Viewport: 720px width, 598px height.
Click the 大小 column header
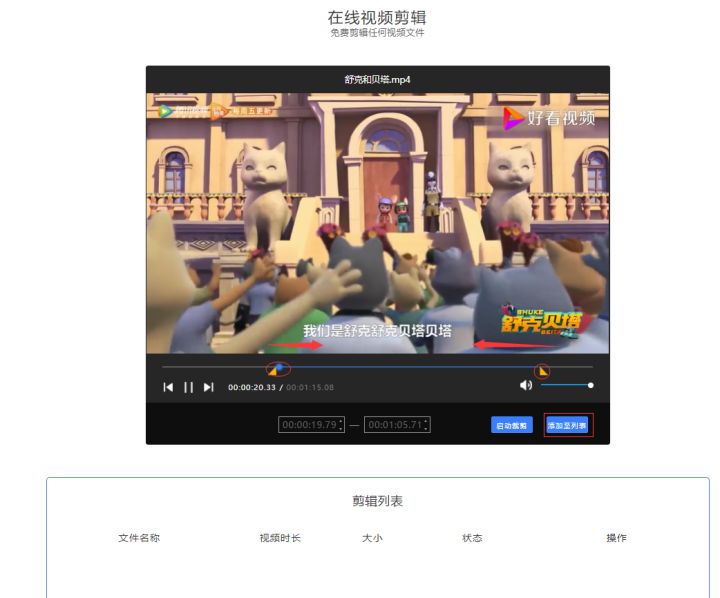pyautogui.click(x=372, y=538)
